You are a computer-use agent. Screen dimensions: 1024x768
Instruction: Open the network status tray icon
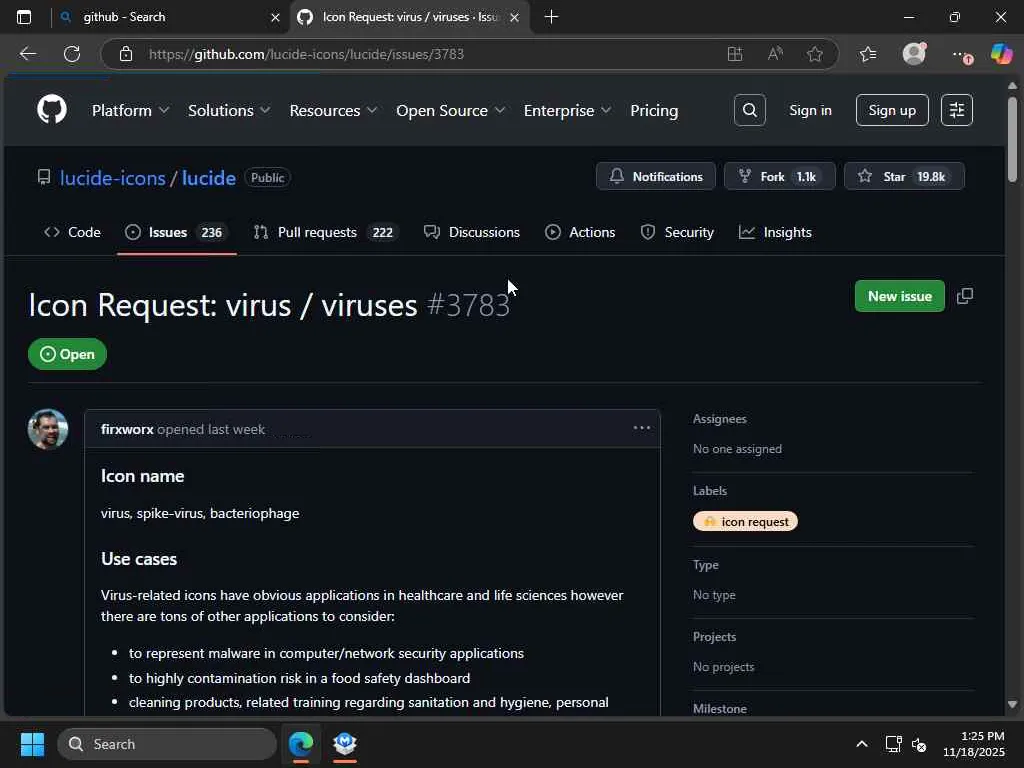[x=893, y=744]
